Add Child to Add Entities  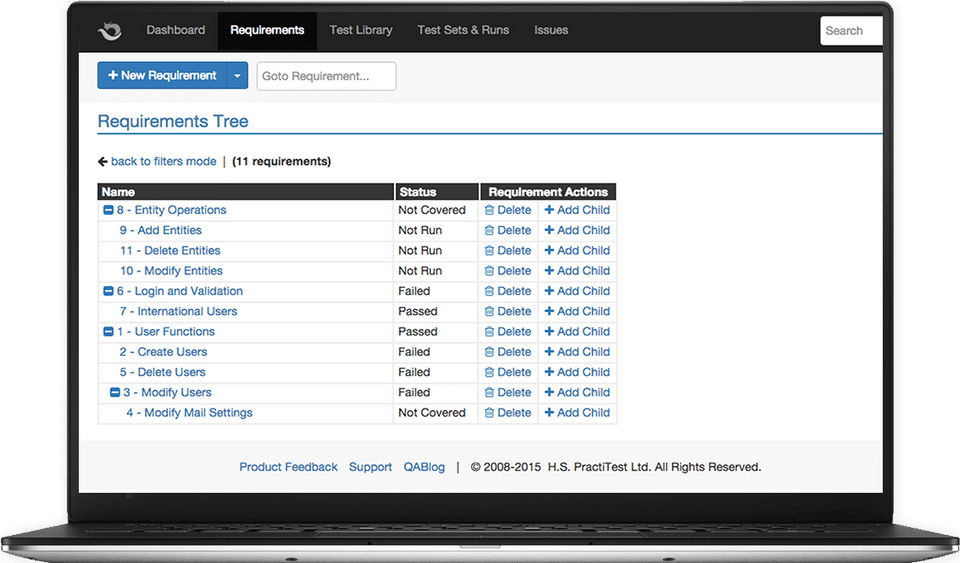click(577, 230)
